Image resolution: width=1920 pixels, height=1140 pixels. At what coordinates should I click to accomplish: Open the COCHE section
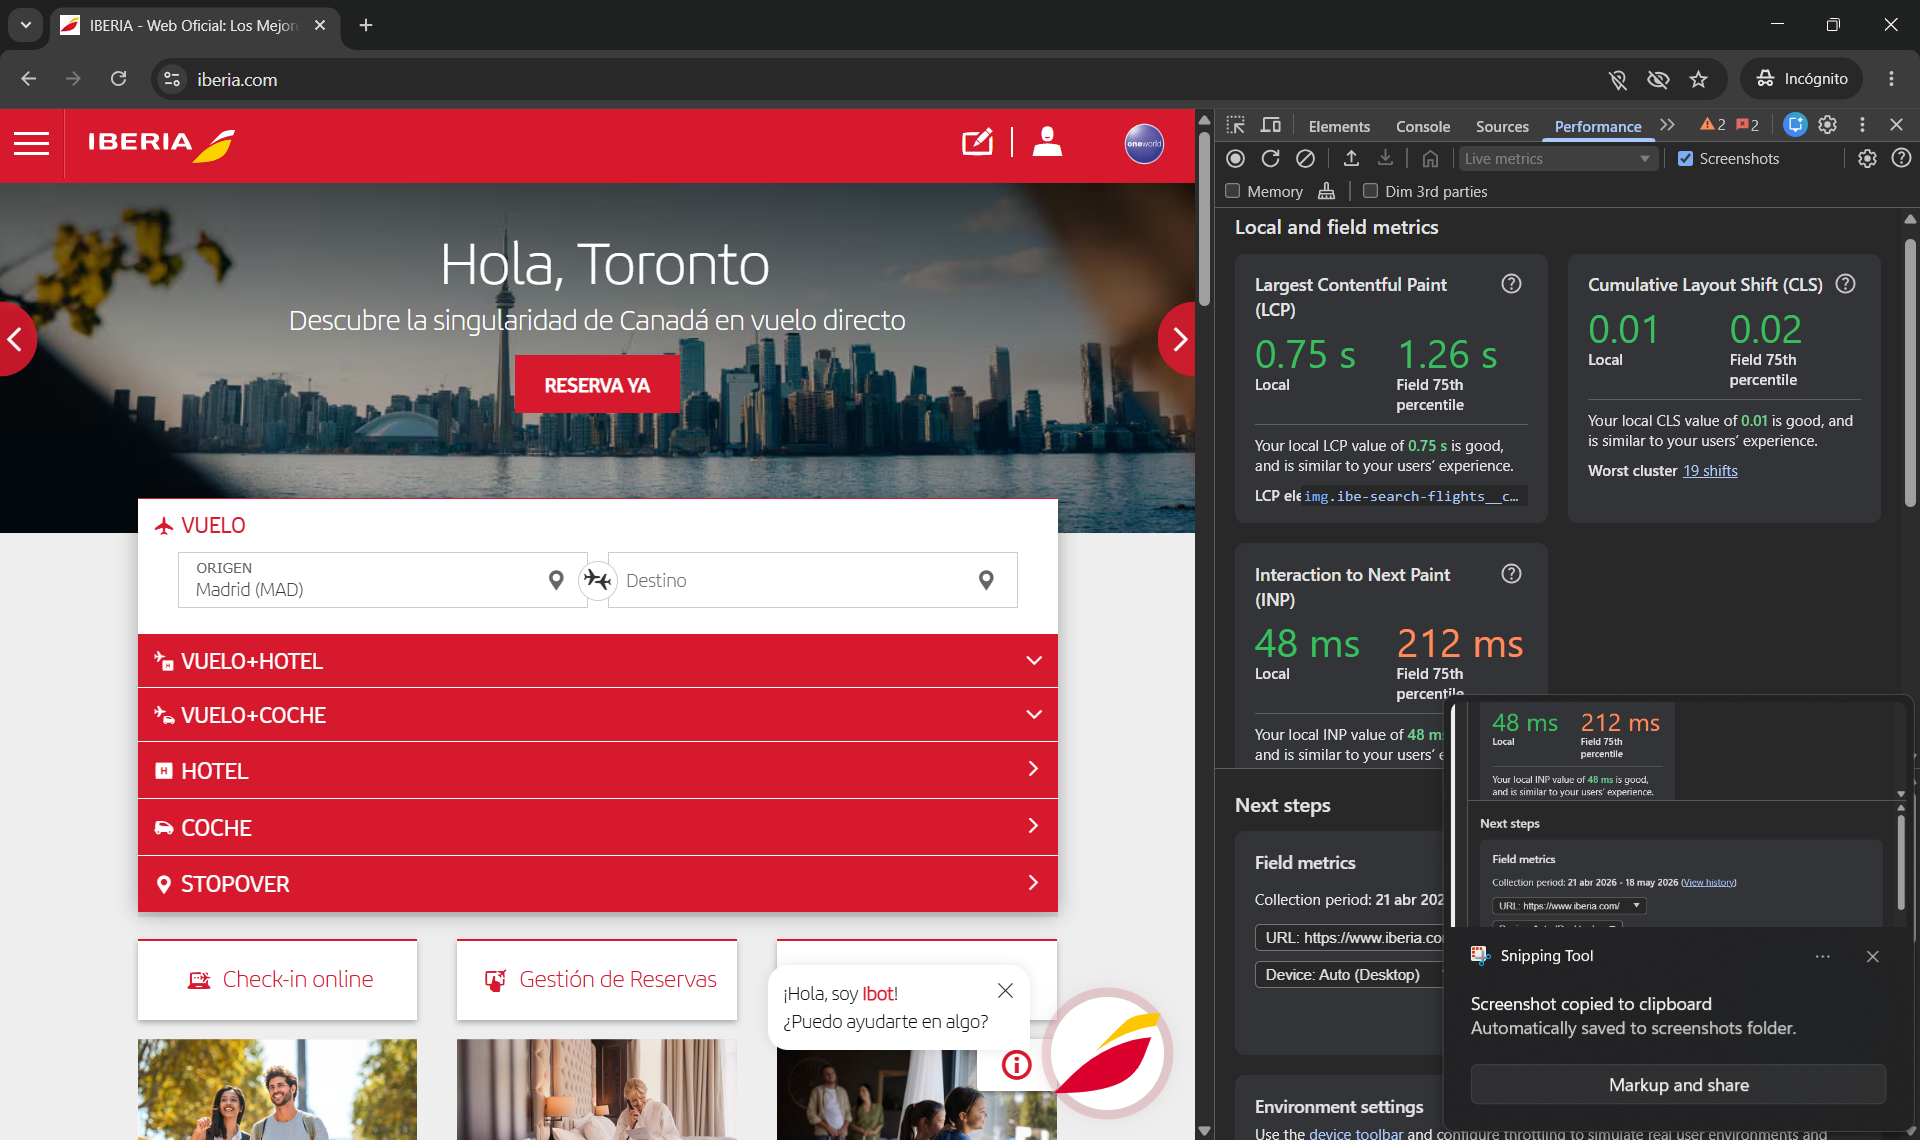(598, 827)
